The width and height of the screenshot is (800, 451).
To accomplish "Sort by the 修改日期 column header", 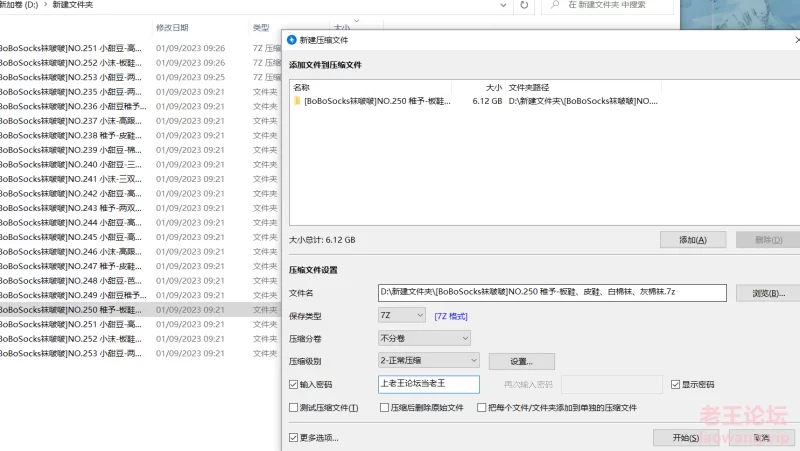I will (172, 28).
